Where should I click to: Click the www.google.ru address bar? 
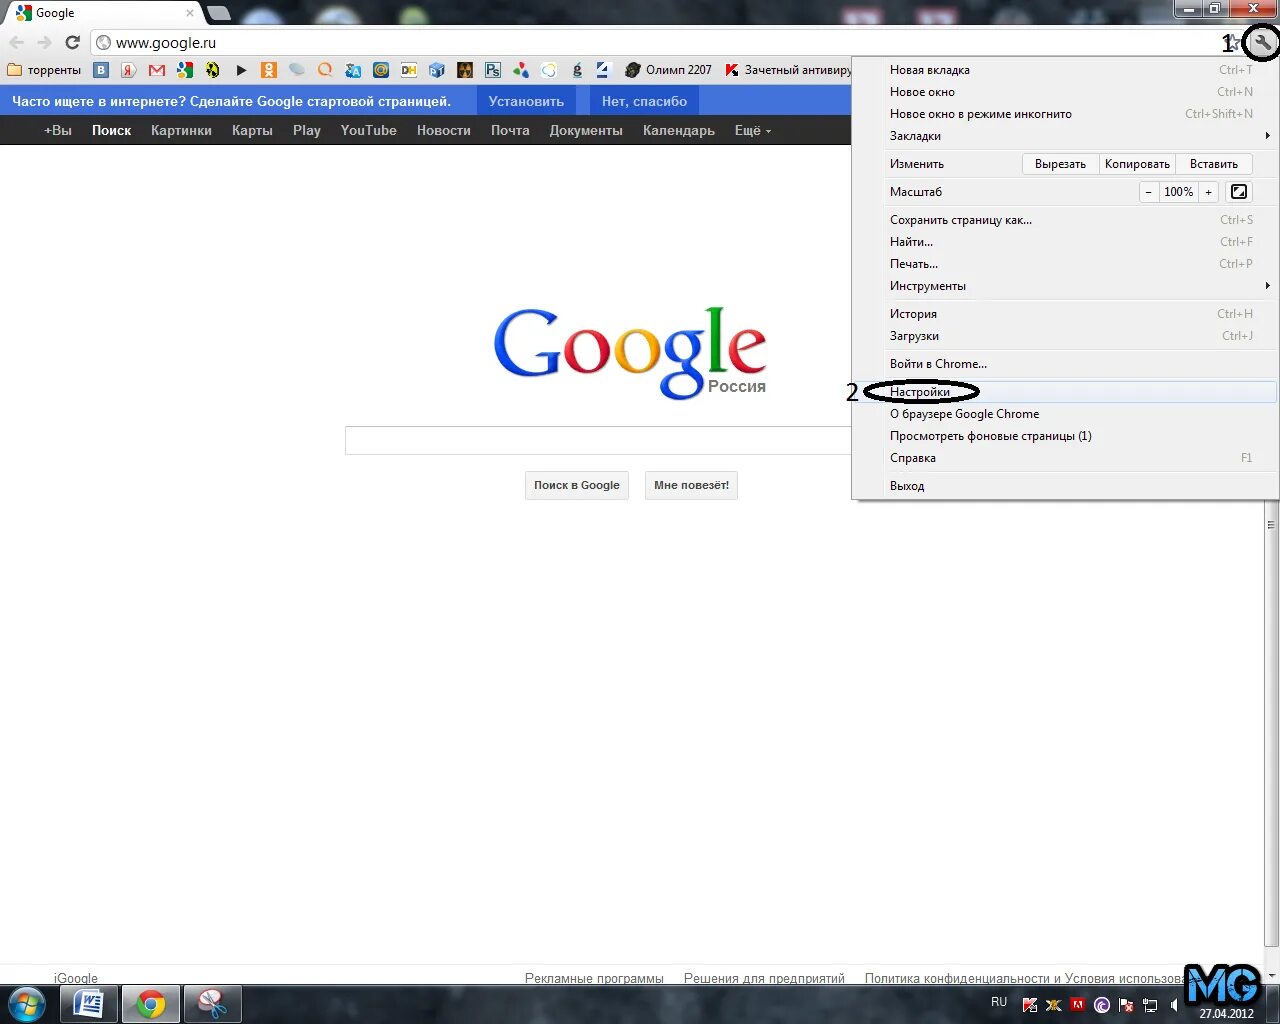(660, 43)
